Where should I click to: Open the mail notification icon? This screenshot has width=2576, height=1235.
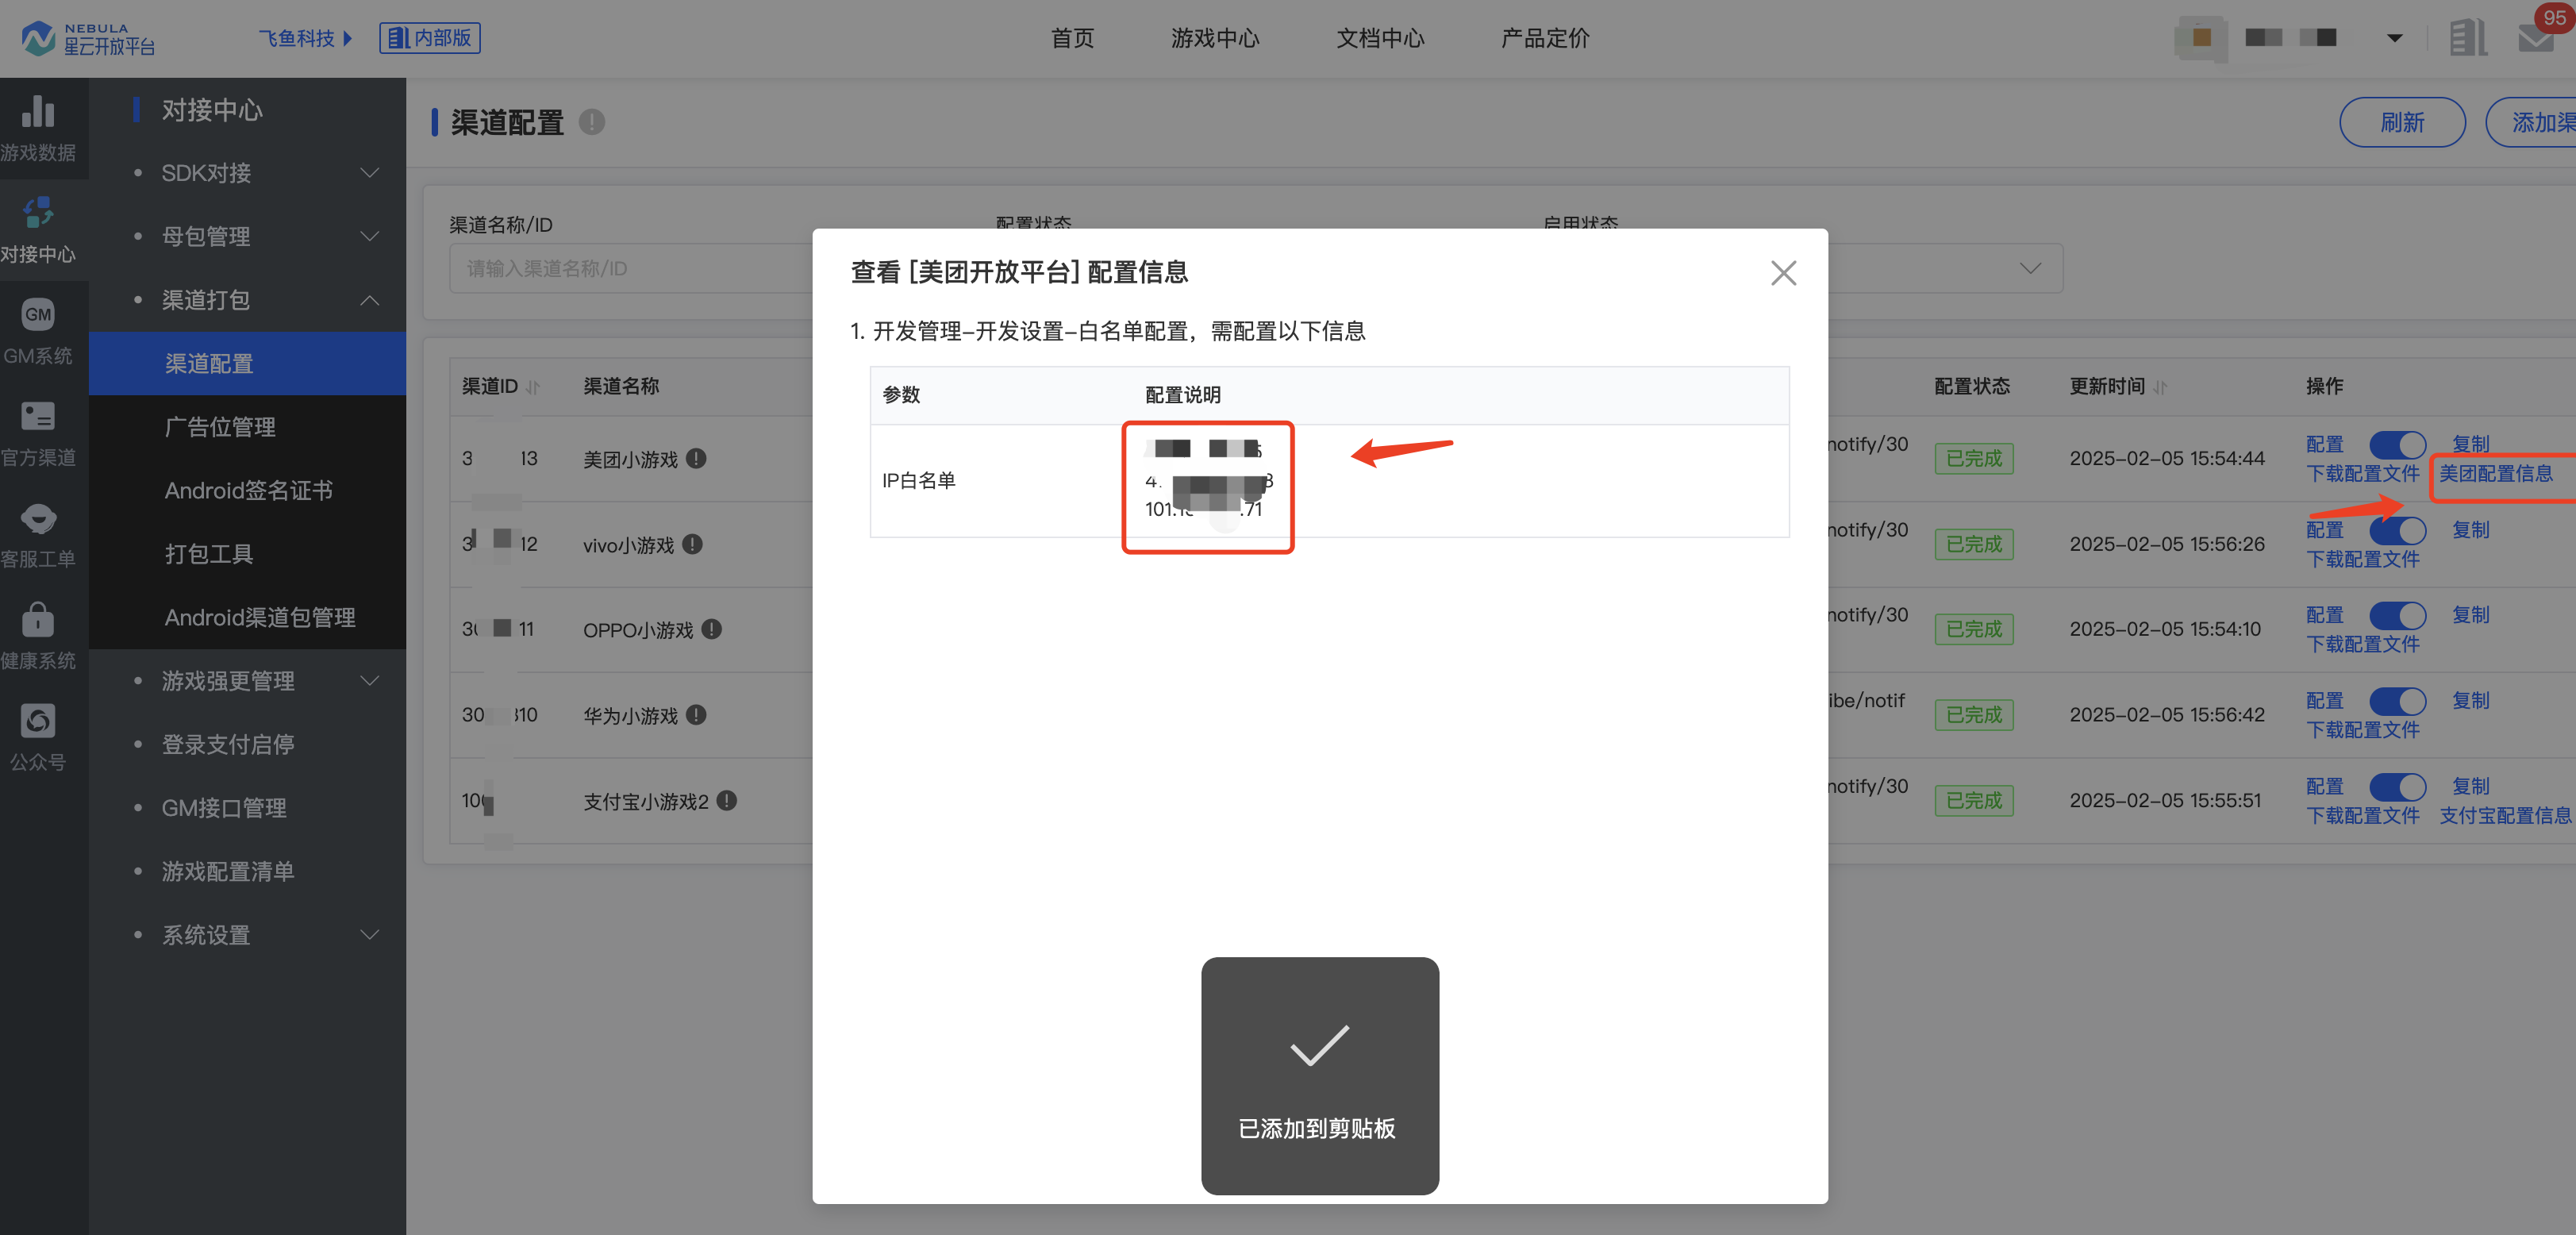2536,38
